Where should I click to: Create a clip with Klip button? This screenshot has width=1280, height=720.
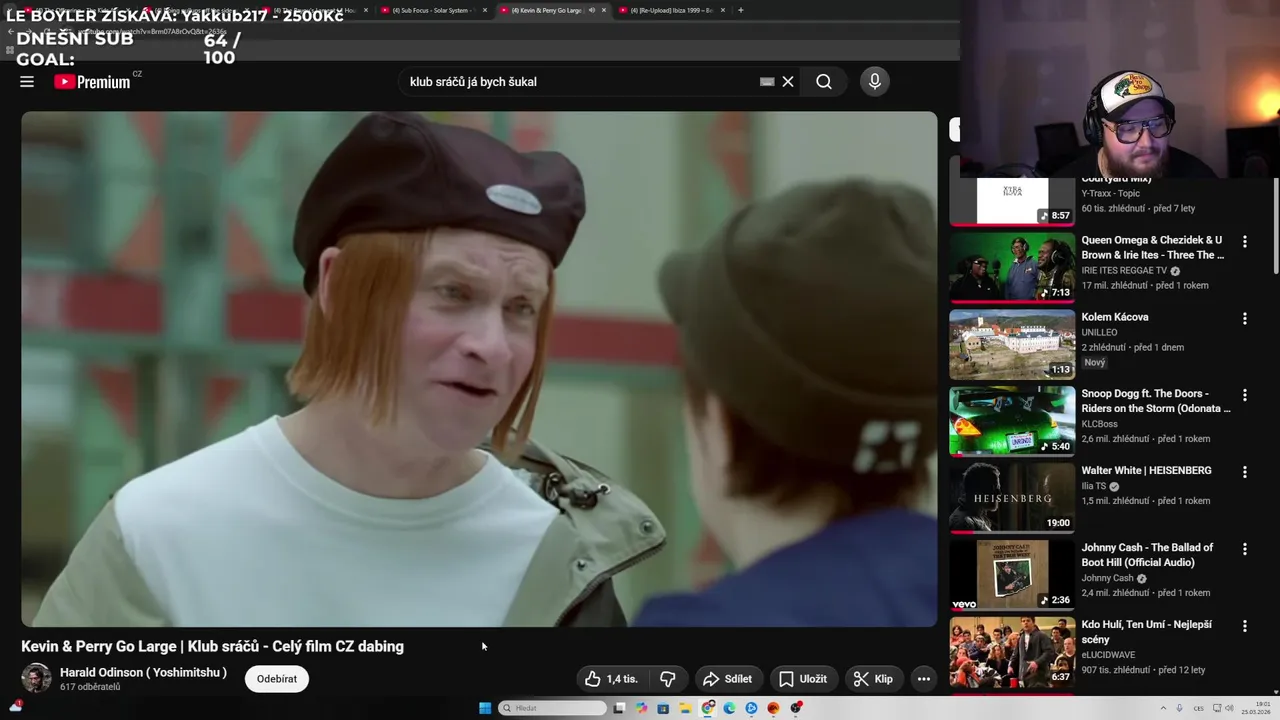coord(873,679)
